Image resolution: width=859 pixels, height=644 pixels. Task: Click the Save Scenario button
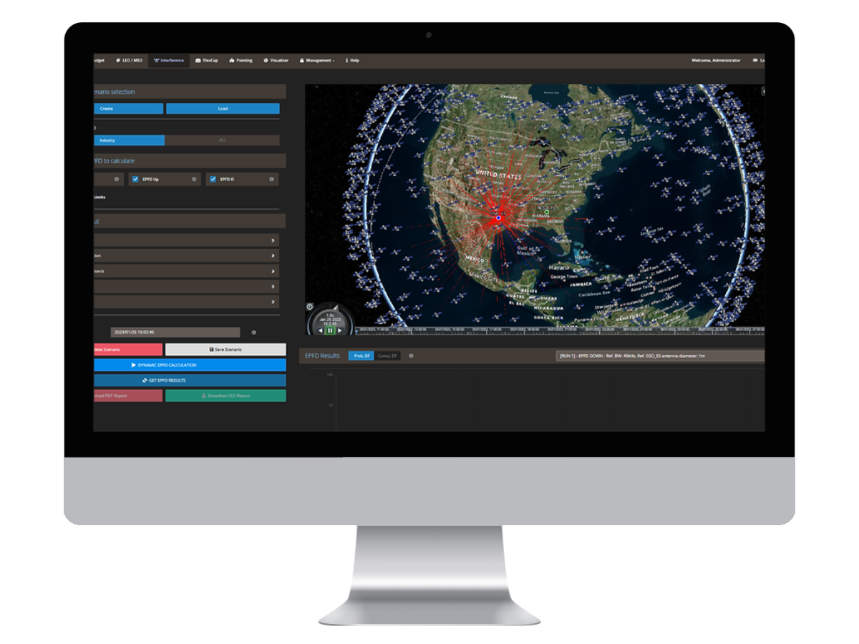coord(225,349)
